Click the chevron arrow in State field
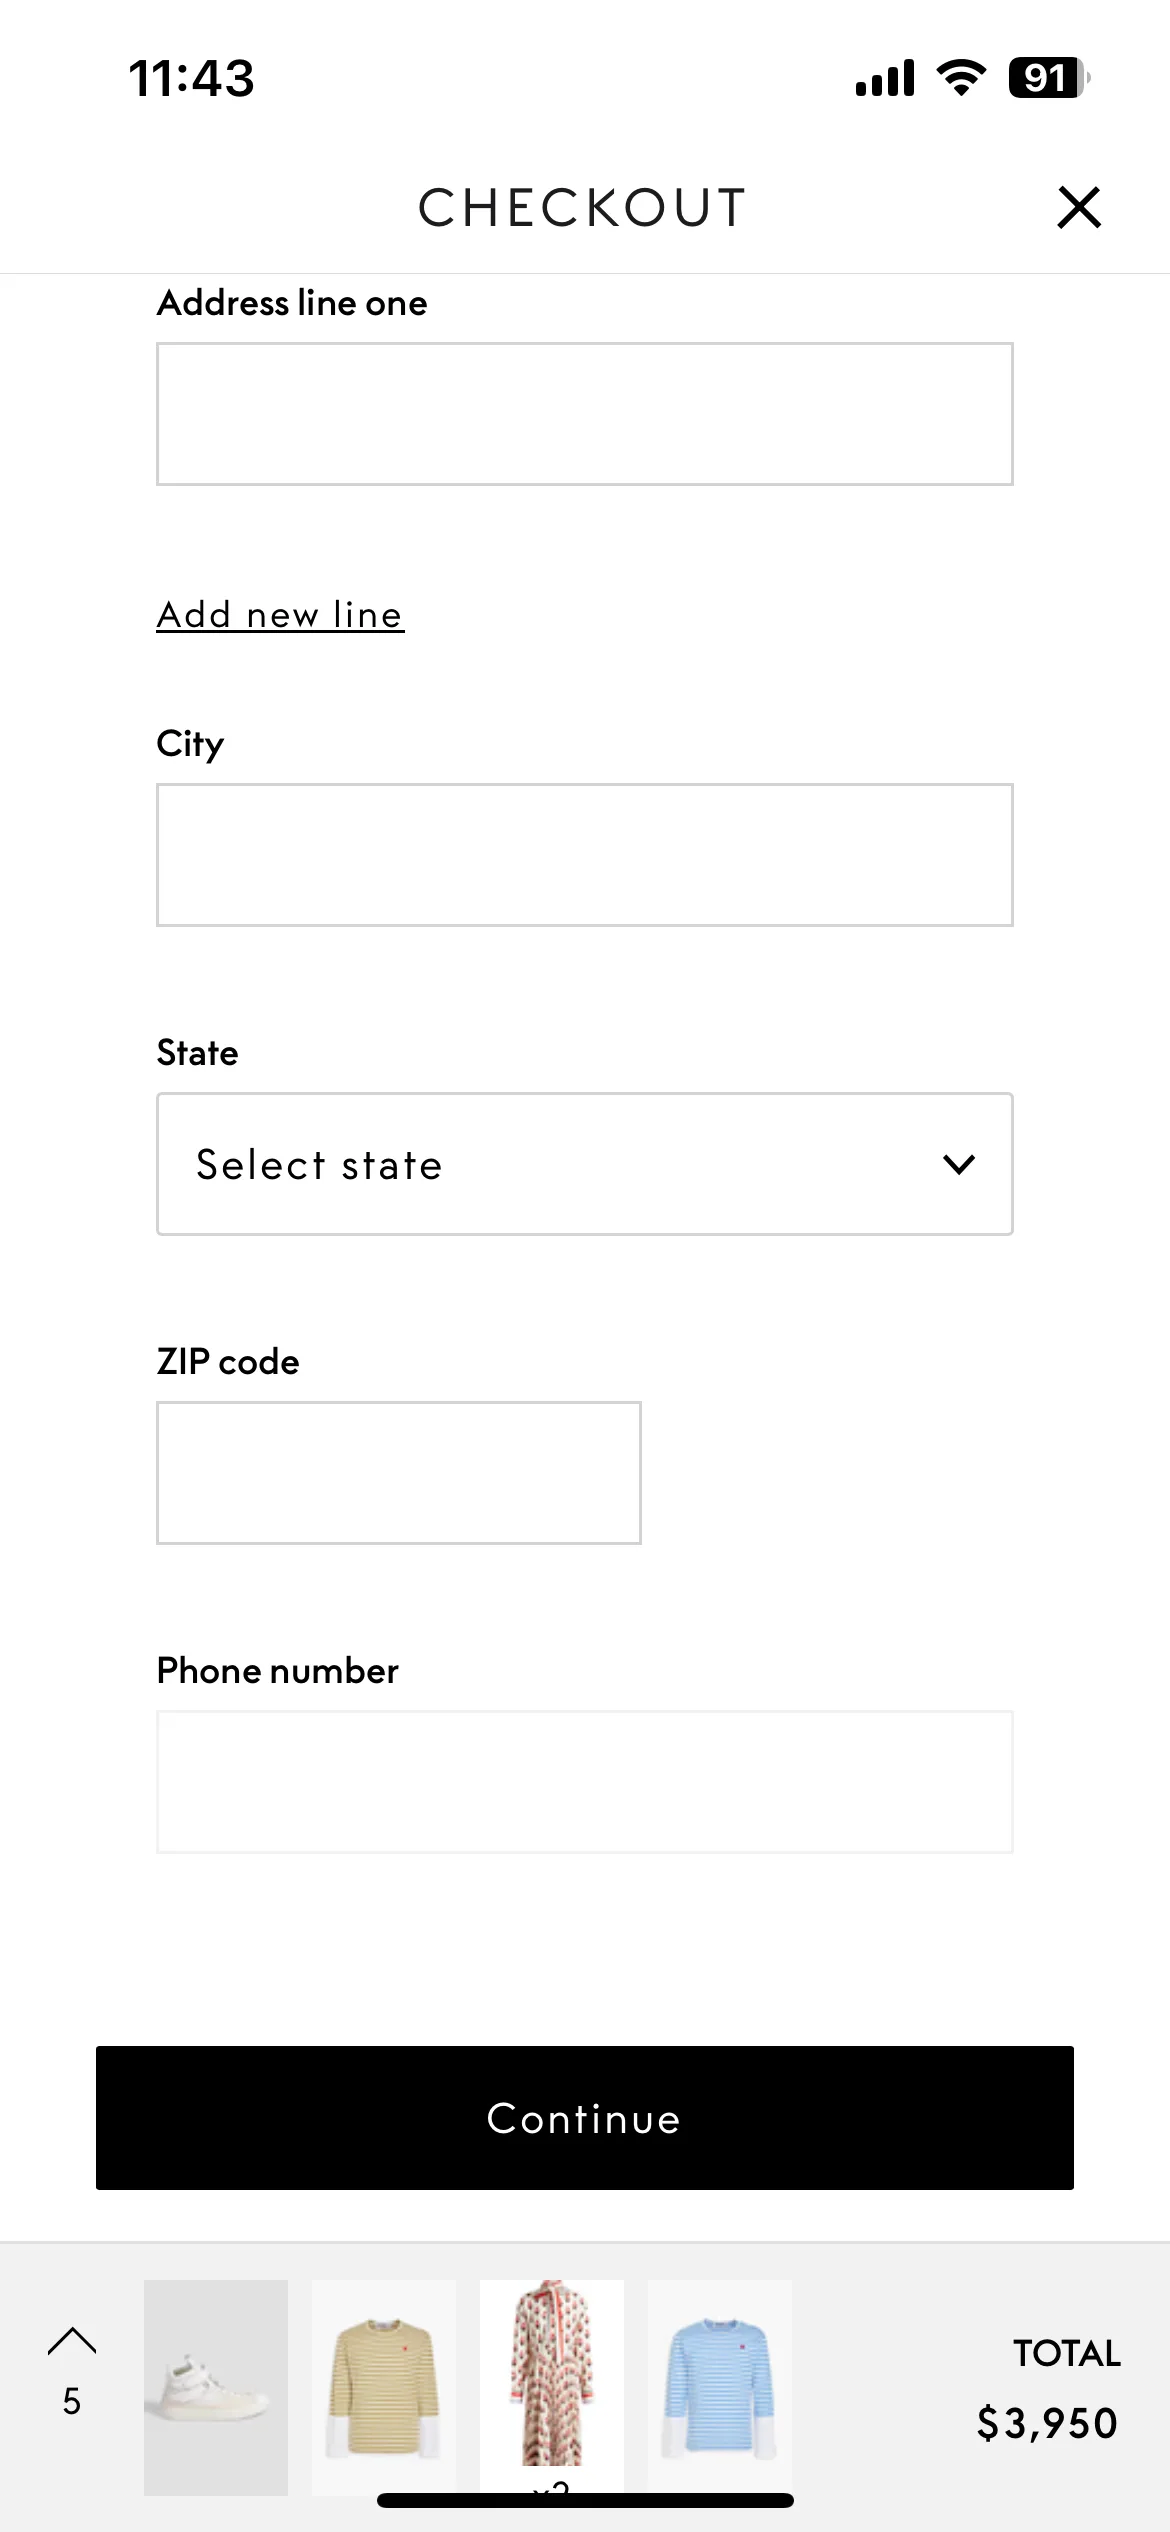 [958, 1164]
